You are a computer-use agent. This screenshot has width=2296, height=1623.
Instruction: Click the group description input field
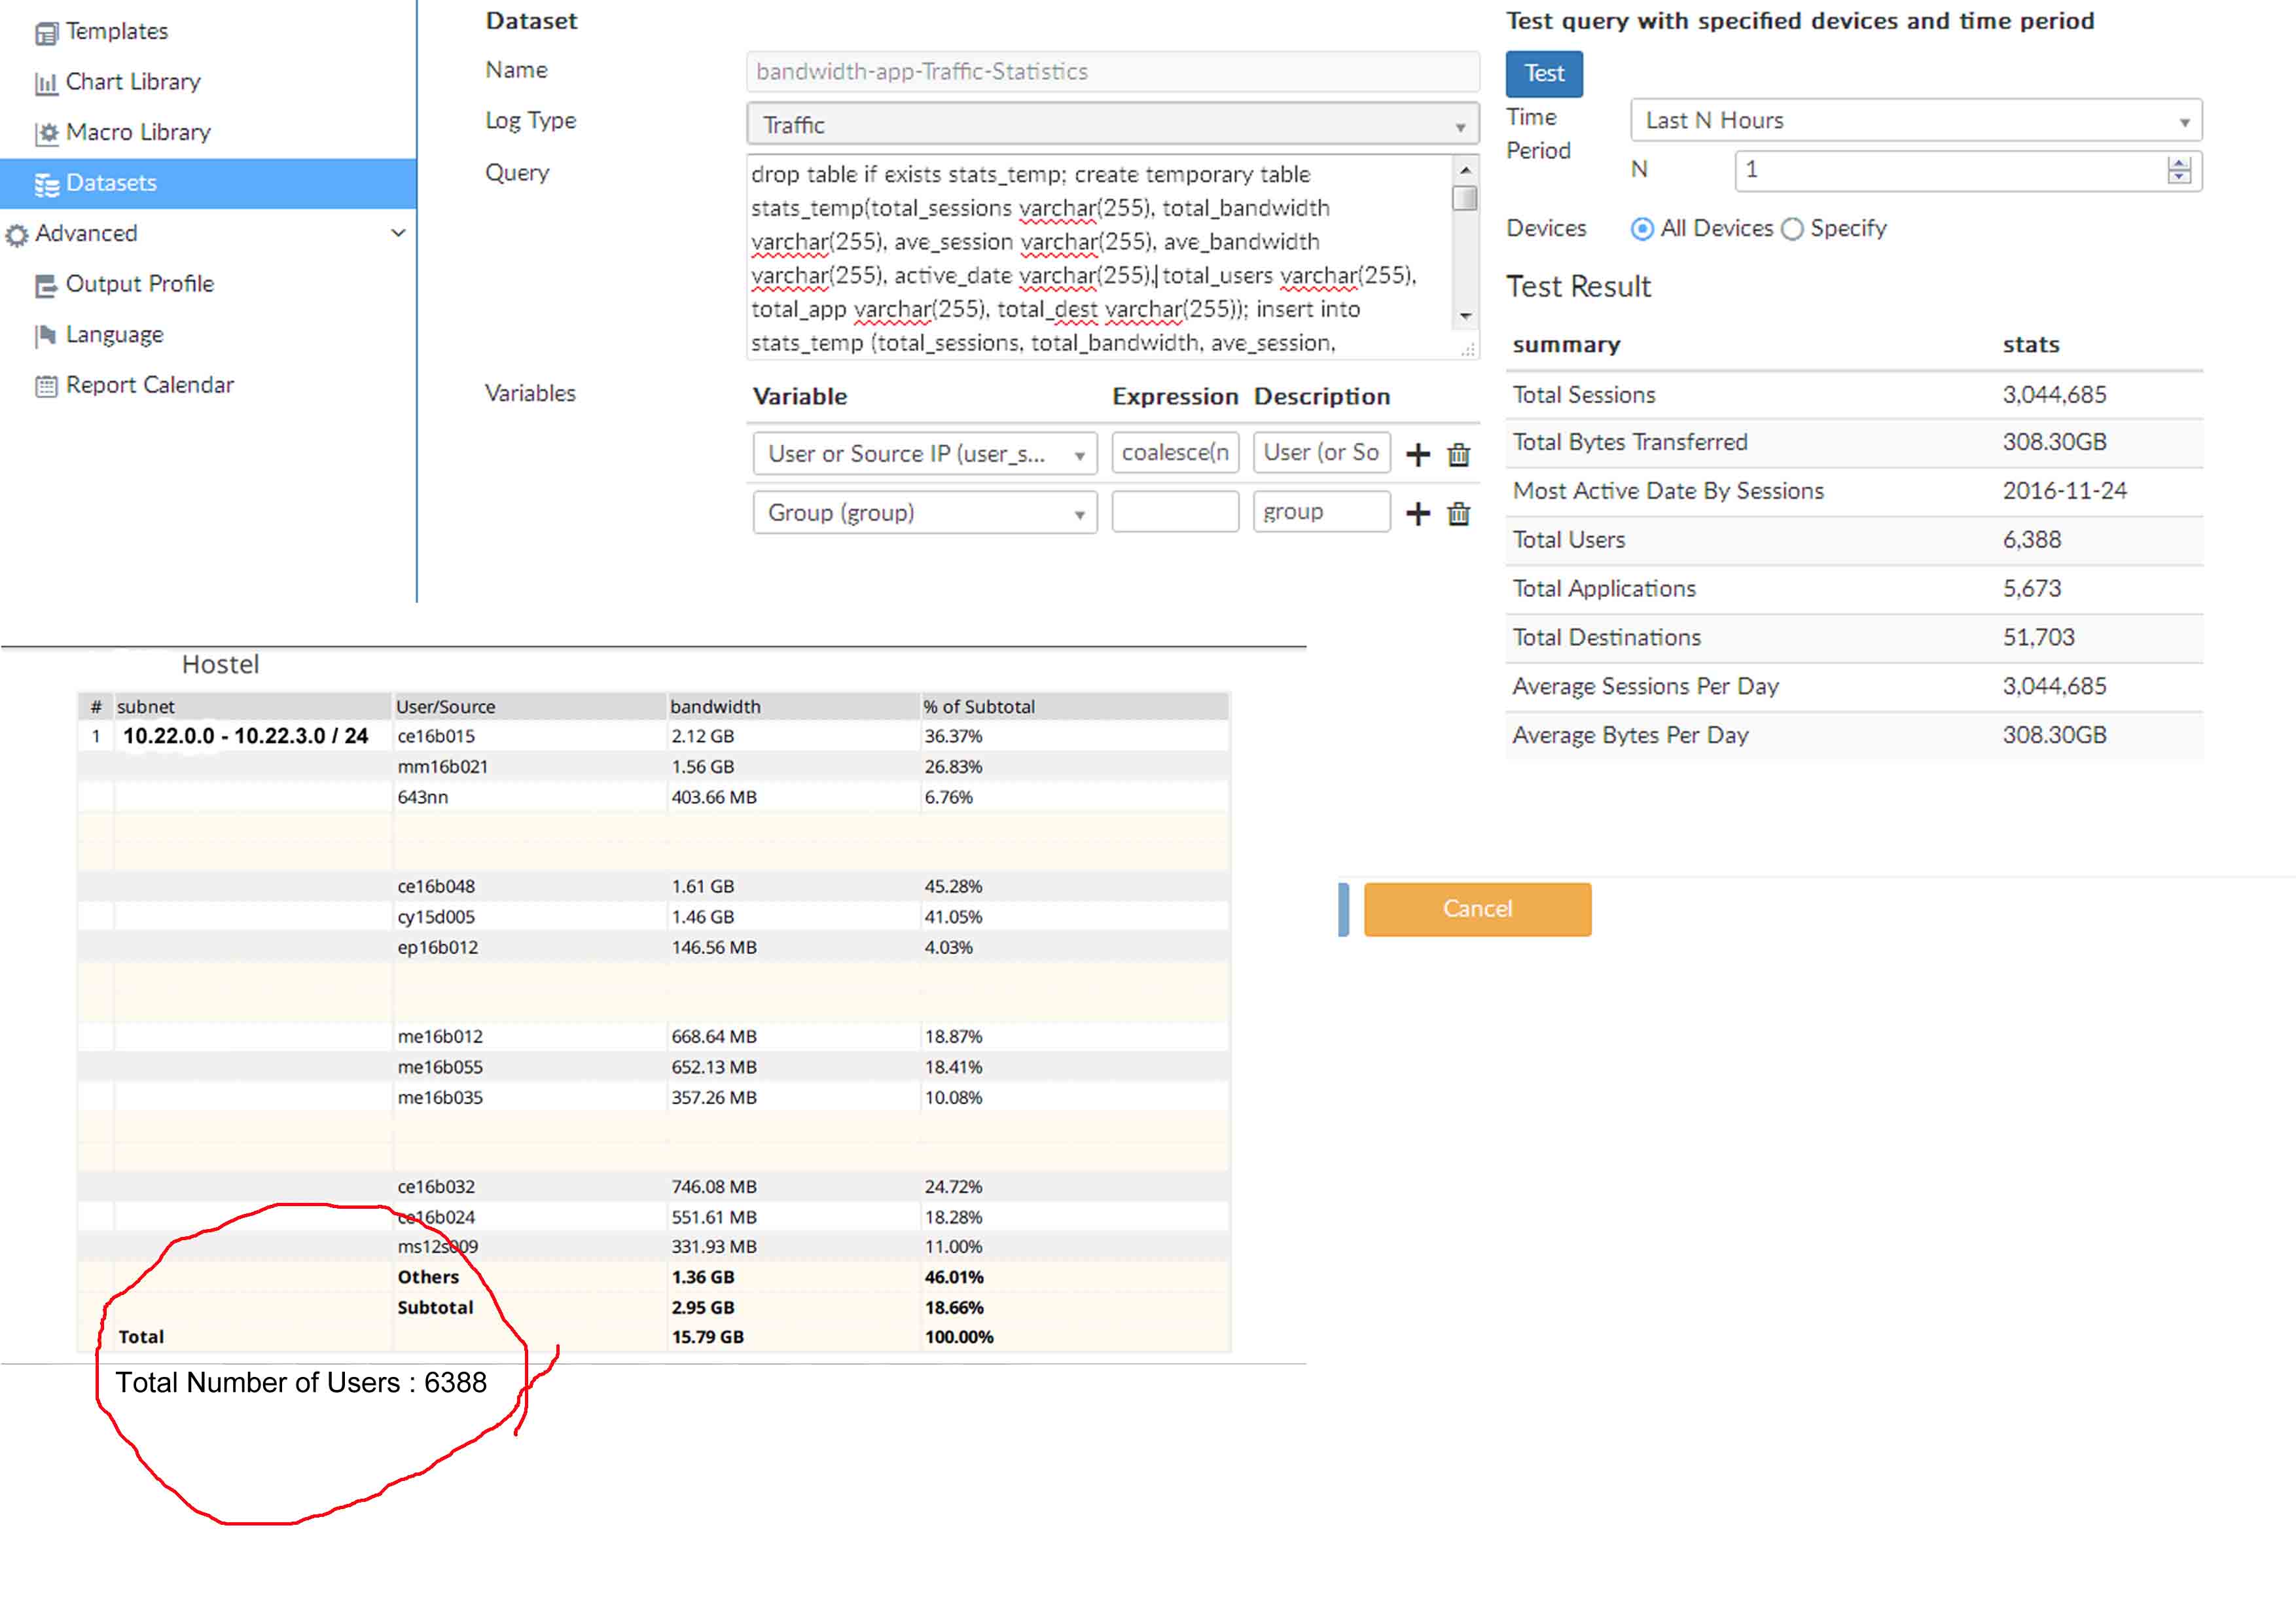[1320, 513]
